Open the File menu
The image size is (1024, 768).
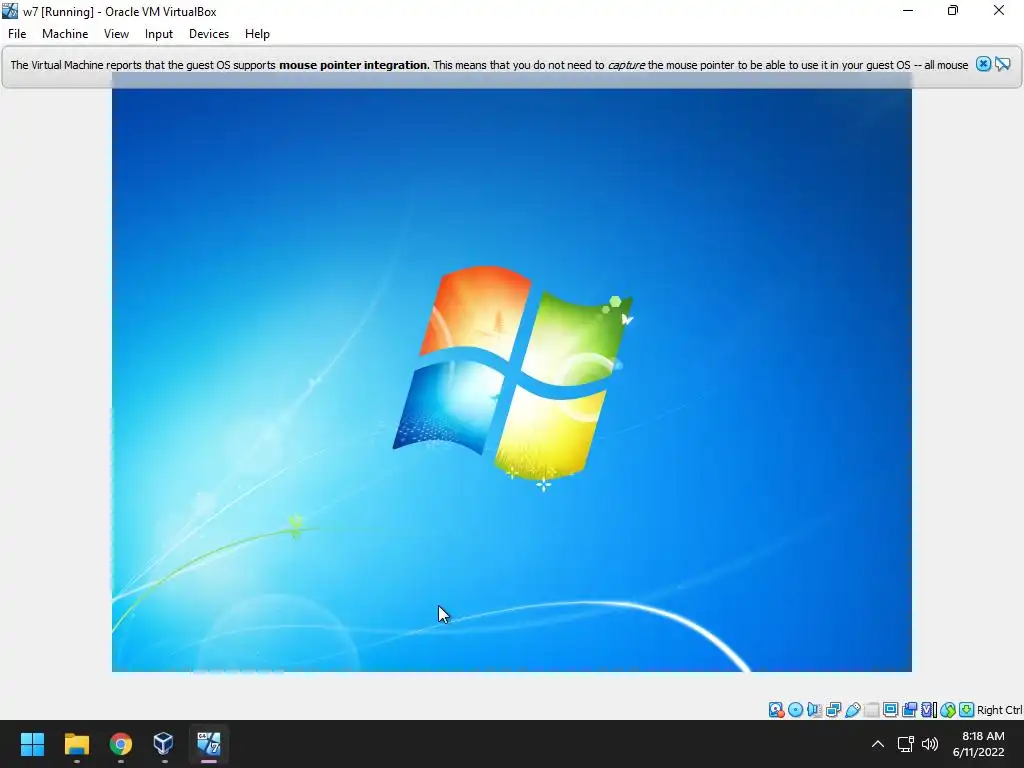pos(17,34)
